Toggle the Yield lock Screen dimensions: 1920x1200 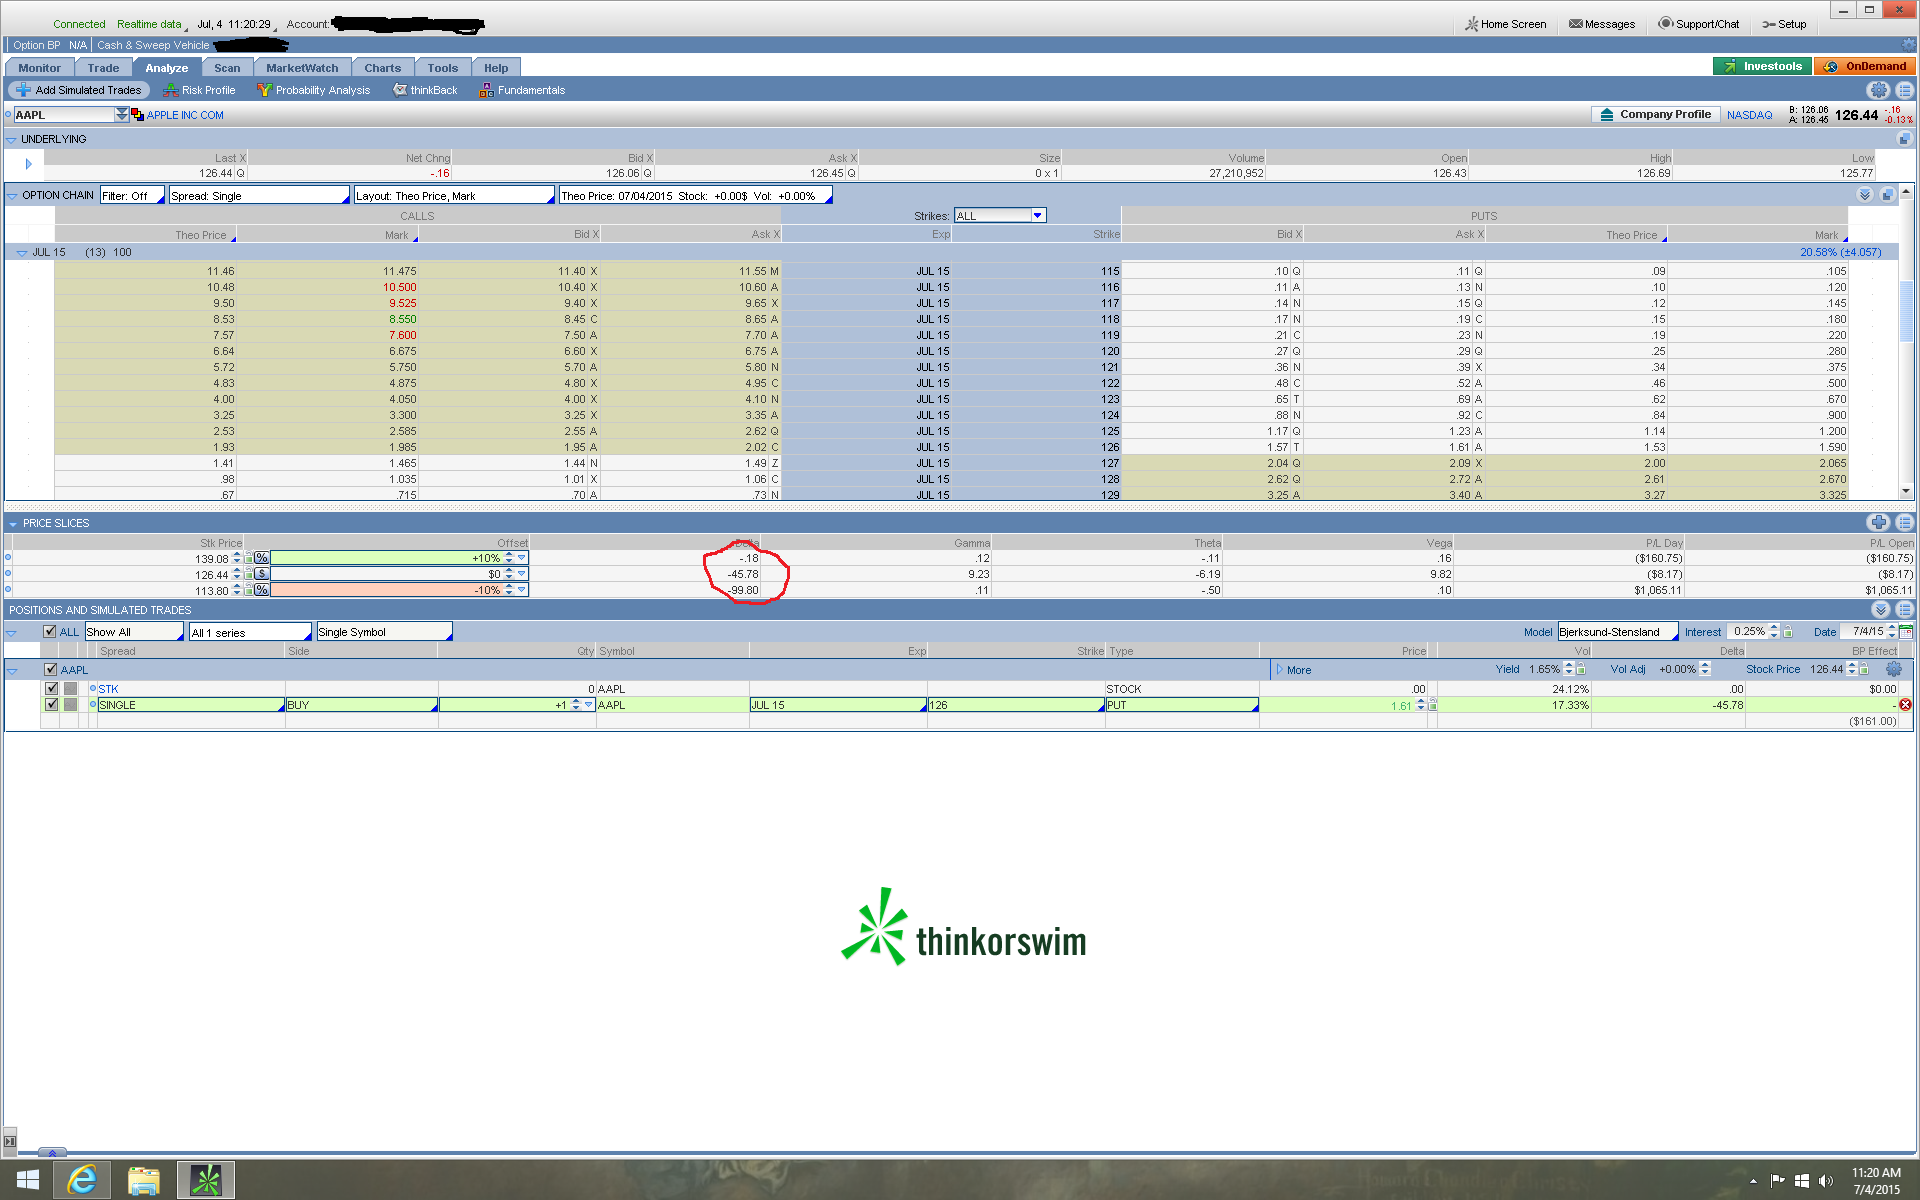tap(1581, 670)
